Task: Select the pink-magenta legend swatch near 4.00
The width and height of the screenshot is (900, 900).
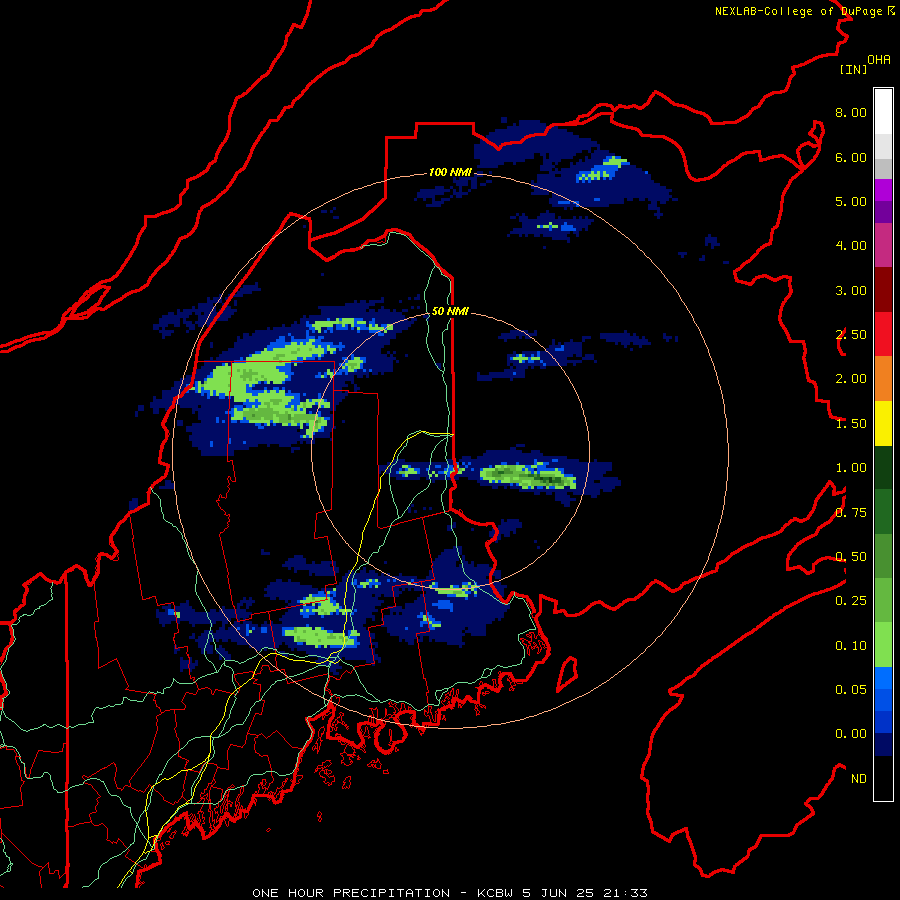Action: 883,245
